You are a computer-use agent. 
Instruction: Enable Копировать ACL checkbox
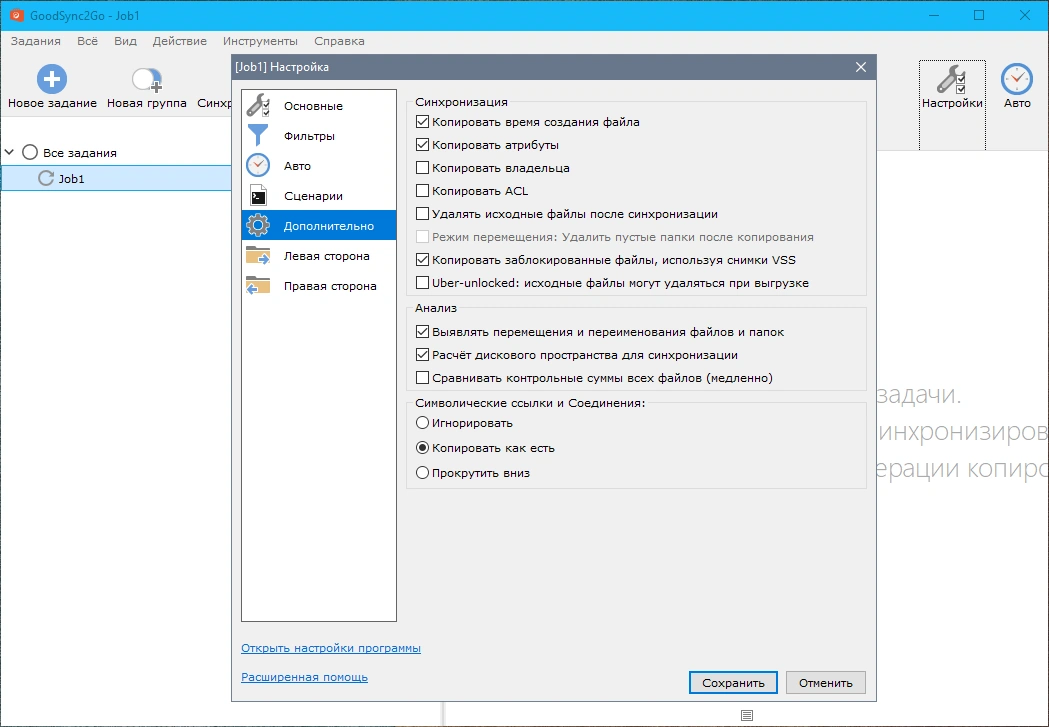[422, 191]
